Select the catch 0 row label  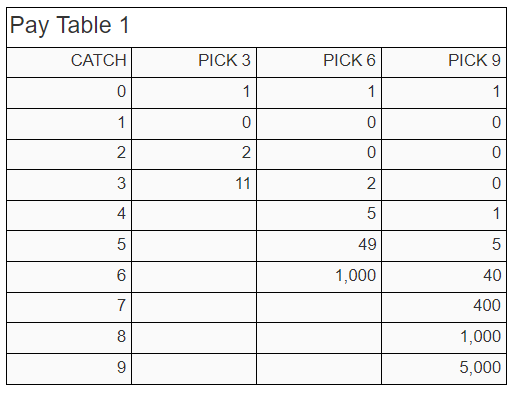click(121, 91)
